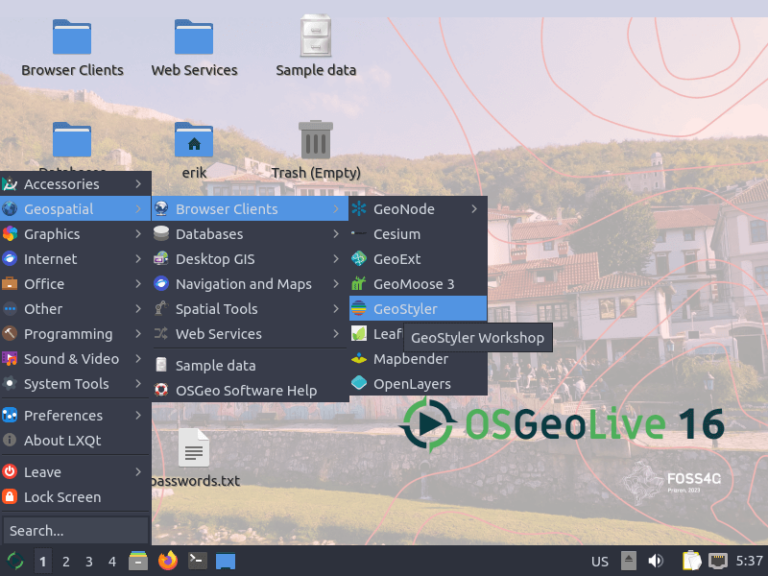Click the network tray icon

[x=718, y=560]
